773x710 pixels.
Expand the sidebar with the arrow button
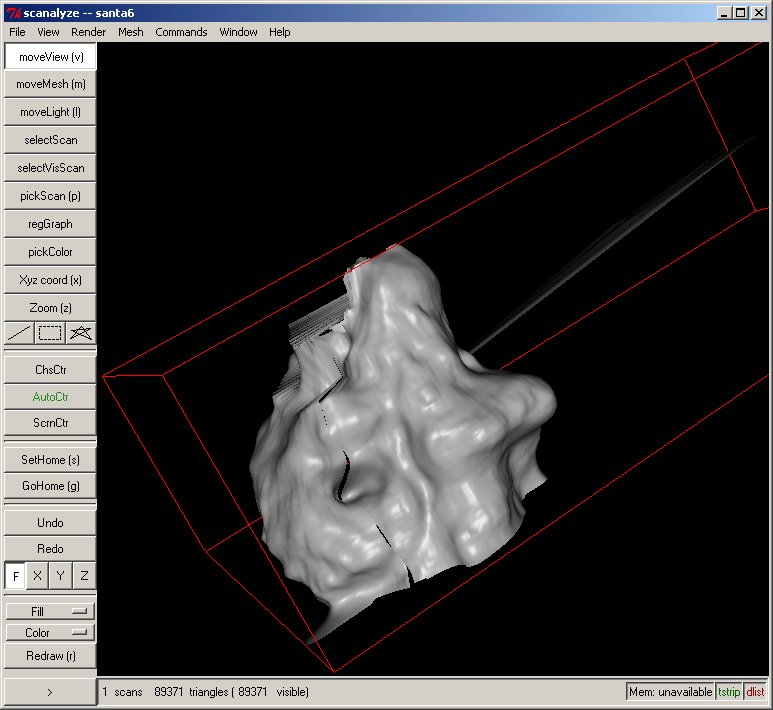click(50, 692)
